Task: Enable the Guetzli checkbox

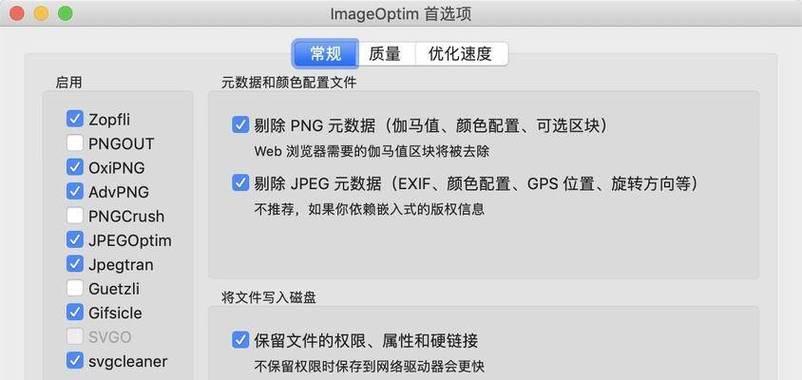Action: tap(75, 288)
